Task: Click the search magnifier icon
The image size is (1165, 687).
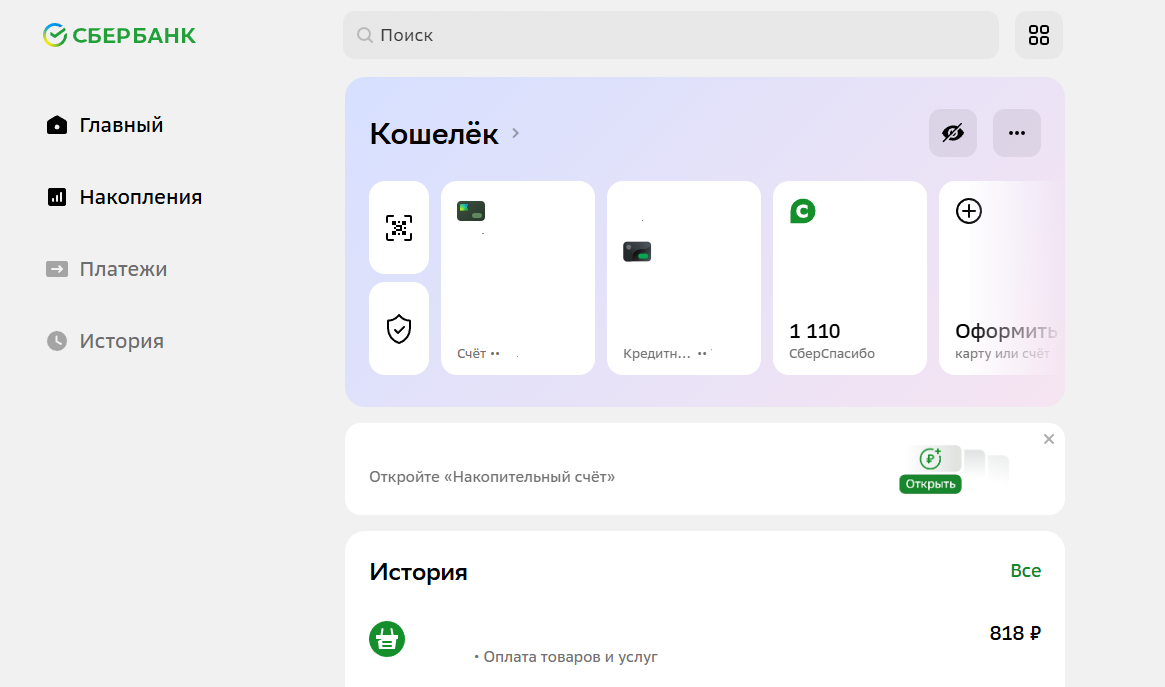Action: (365, 35)
